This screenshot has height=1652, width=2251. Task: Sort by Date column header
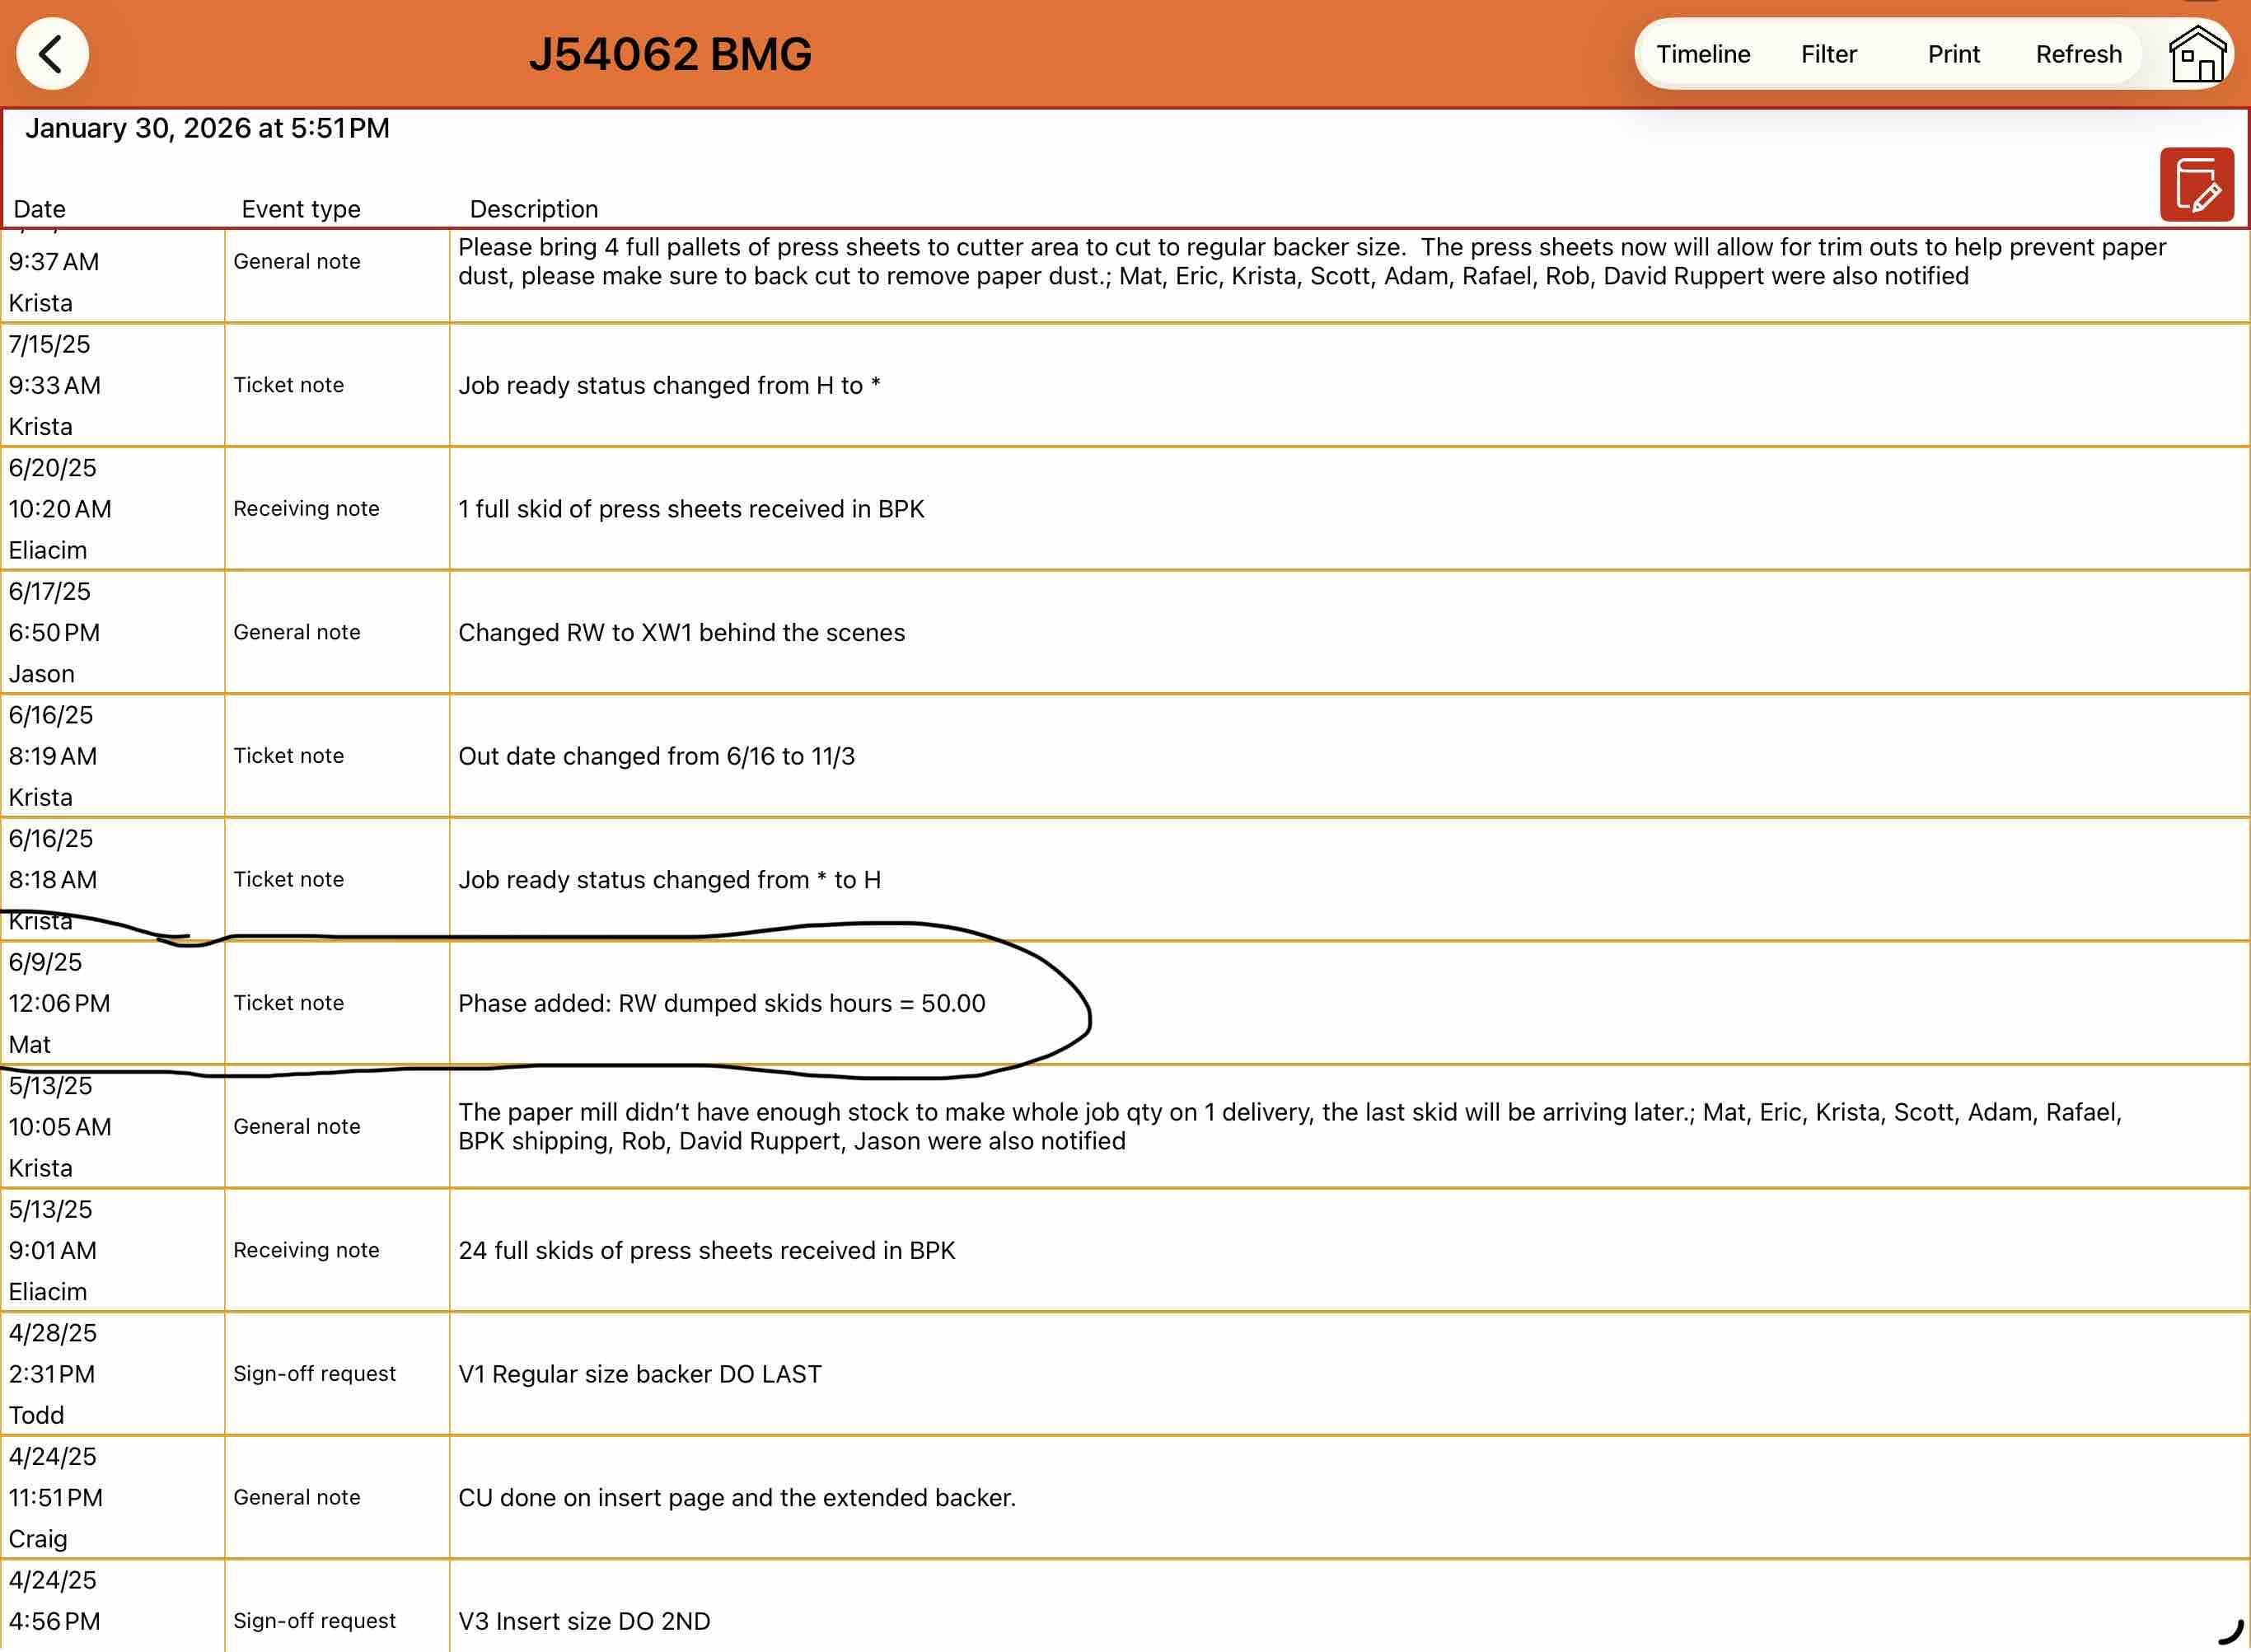click(40, 209)
